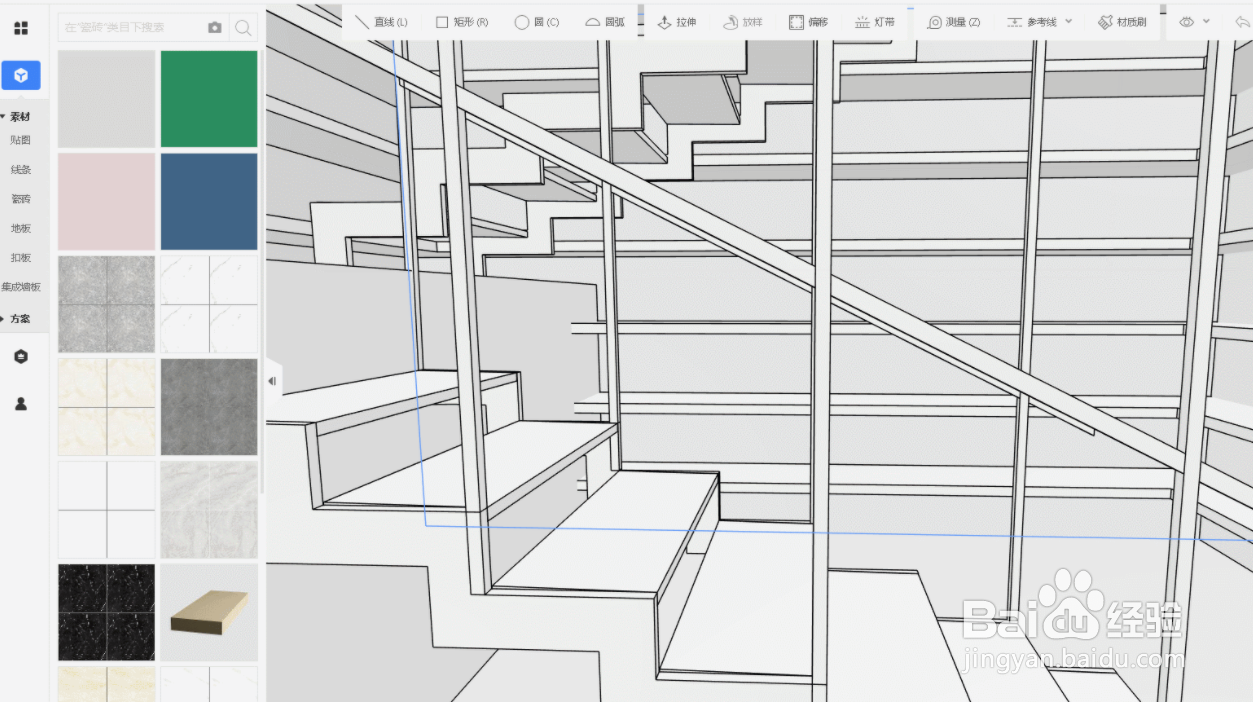Screen dimensions: 1253x702
Task: Select the dark gray stone texture thumbnail
Action: 209,407
